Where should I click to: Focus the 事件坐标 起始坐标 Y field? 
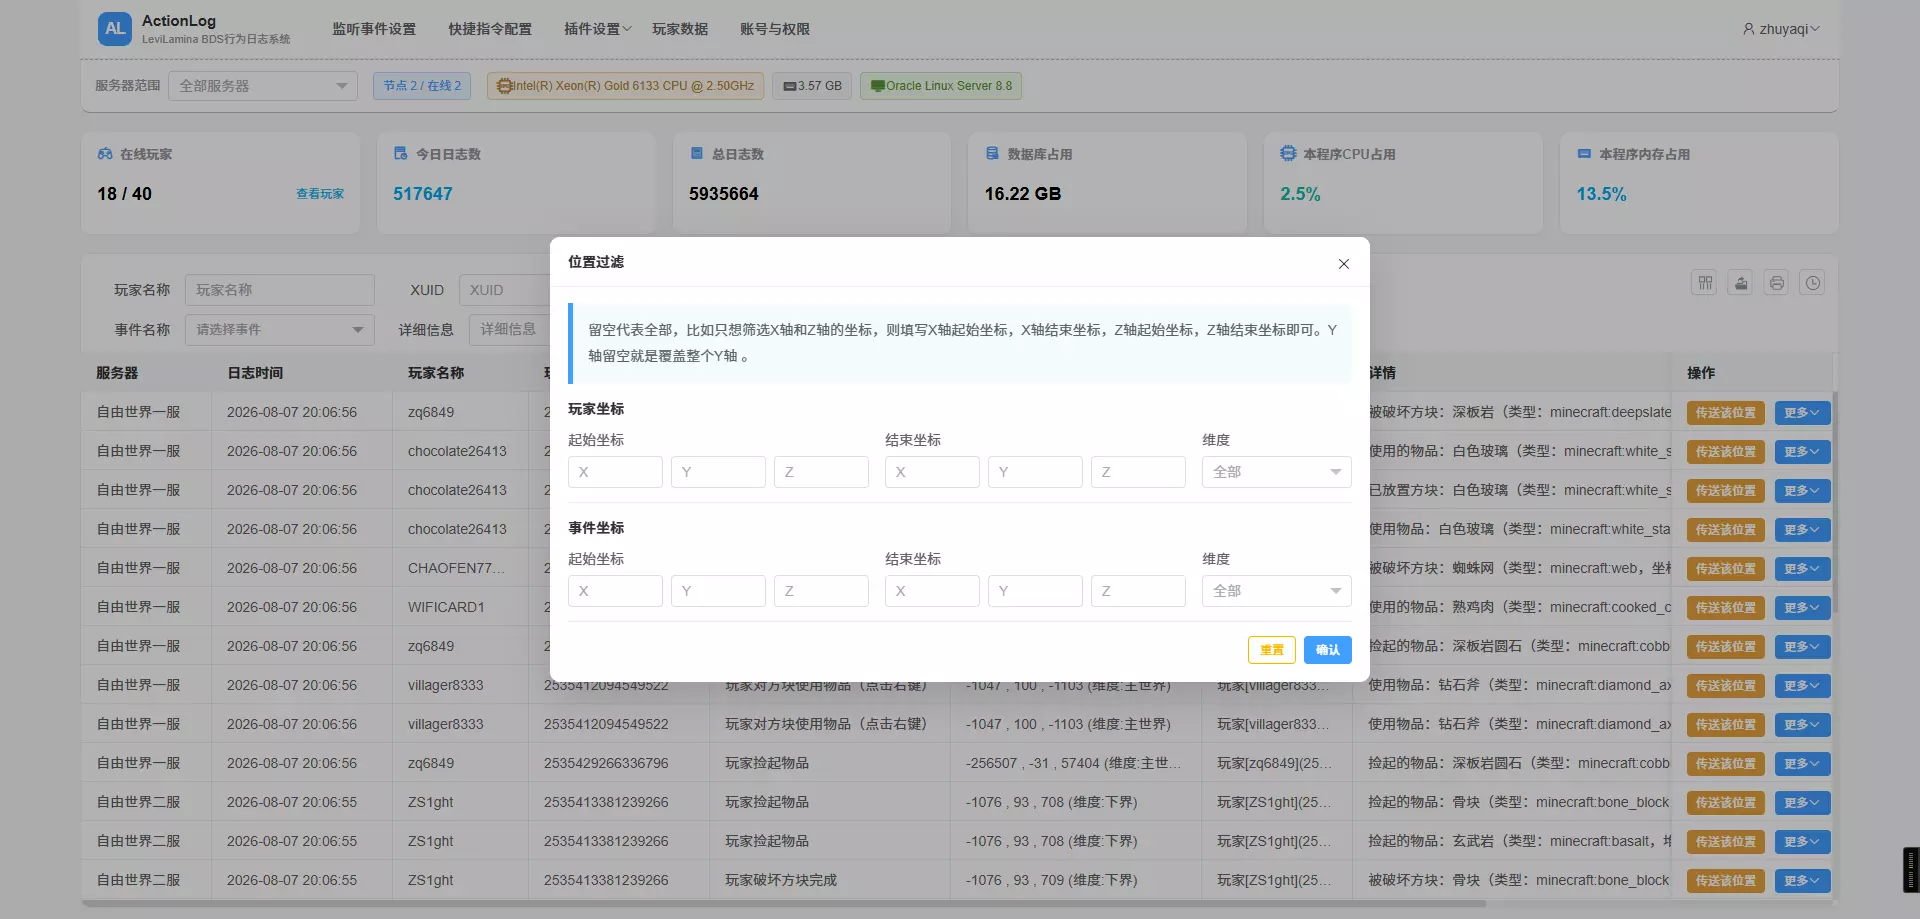718,591
